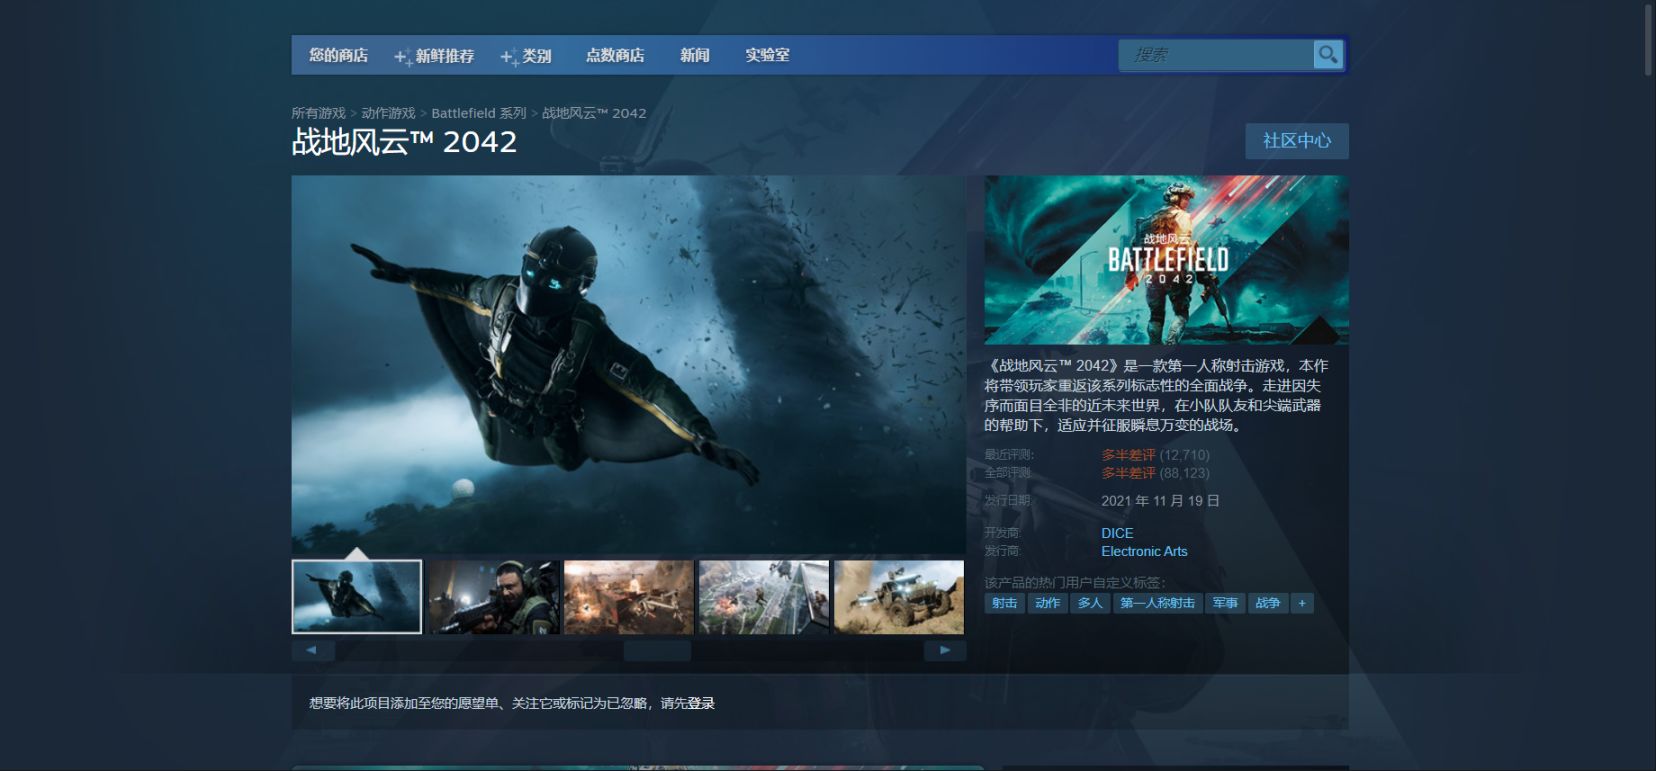1656x771 pixels.
Task: Click the DICE developer link
Action: (x=1117, y=533)
